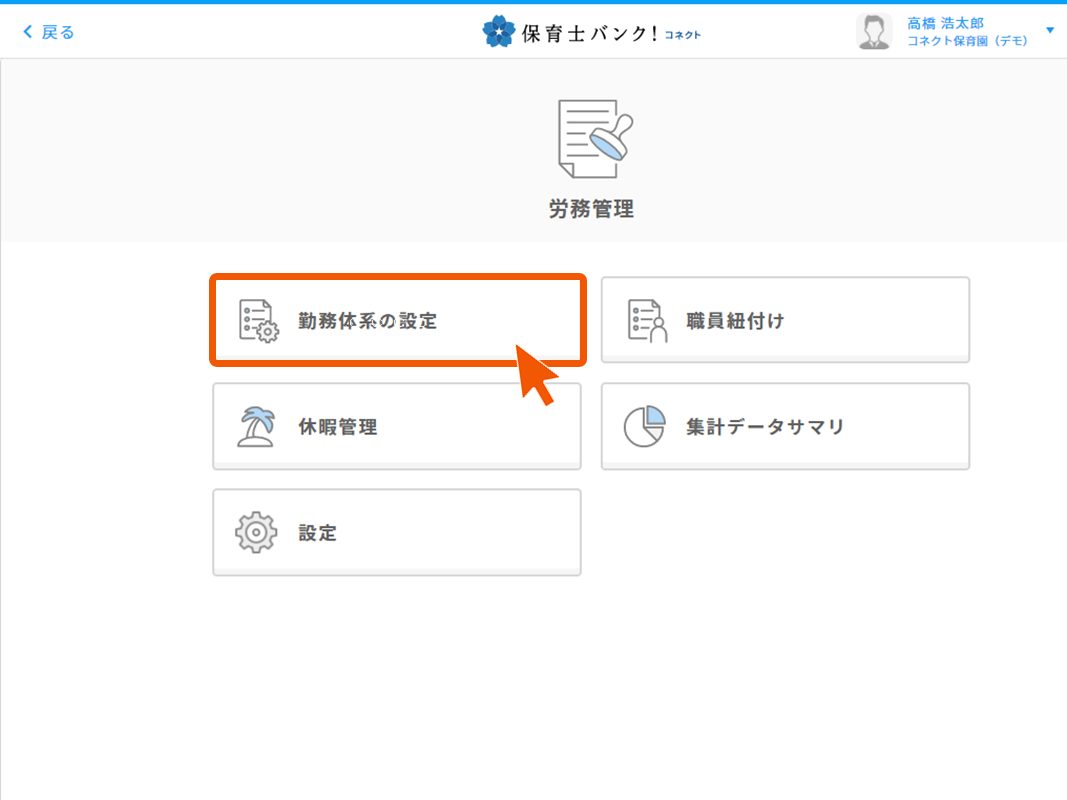This screenshot has width=1067, height=800.
Task: Click the 戻る back link text
Action: 58,32
